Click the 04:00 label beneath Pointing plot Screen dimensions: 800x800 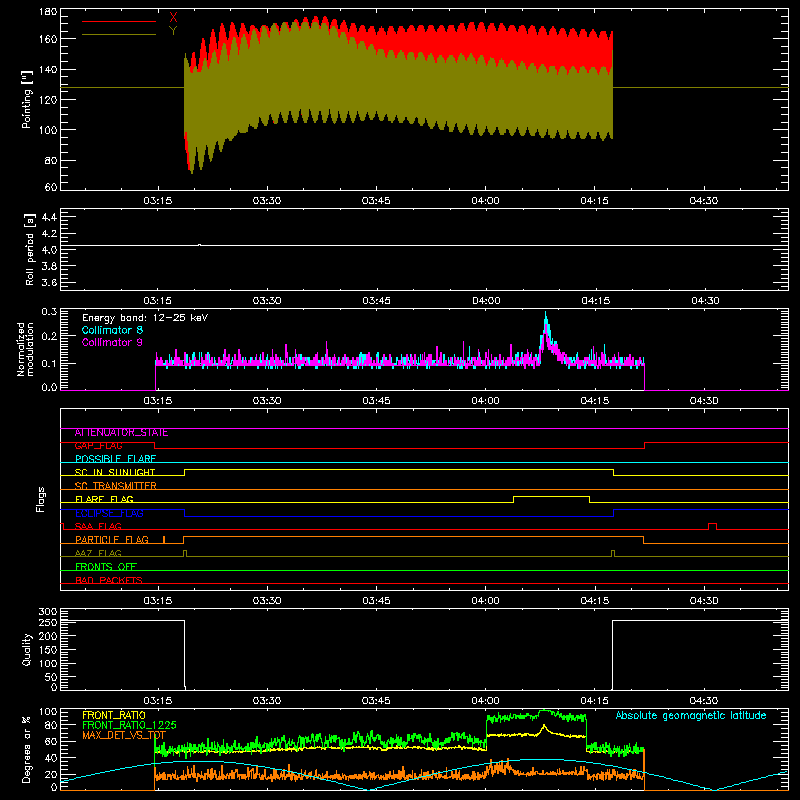point(485,201)
